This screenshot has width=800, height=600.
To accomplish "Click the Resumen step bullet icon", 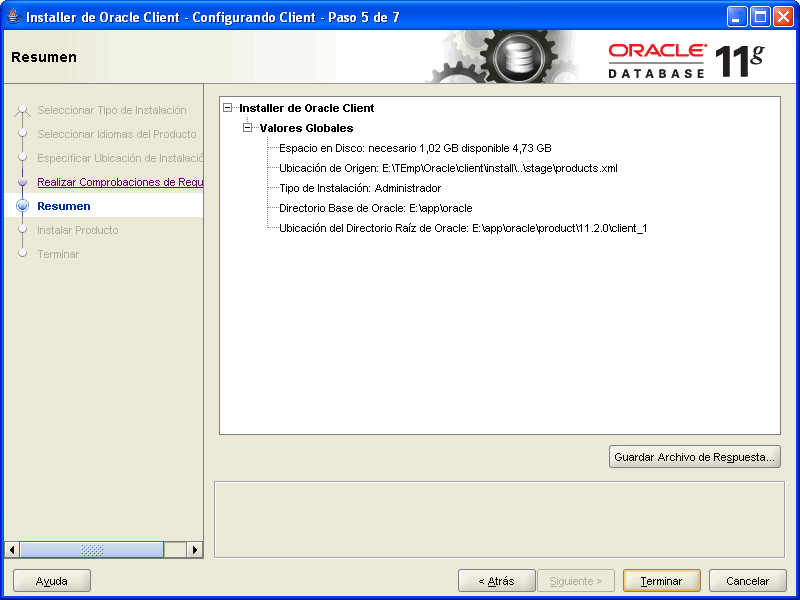I will coord(22,206).
